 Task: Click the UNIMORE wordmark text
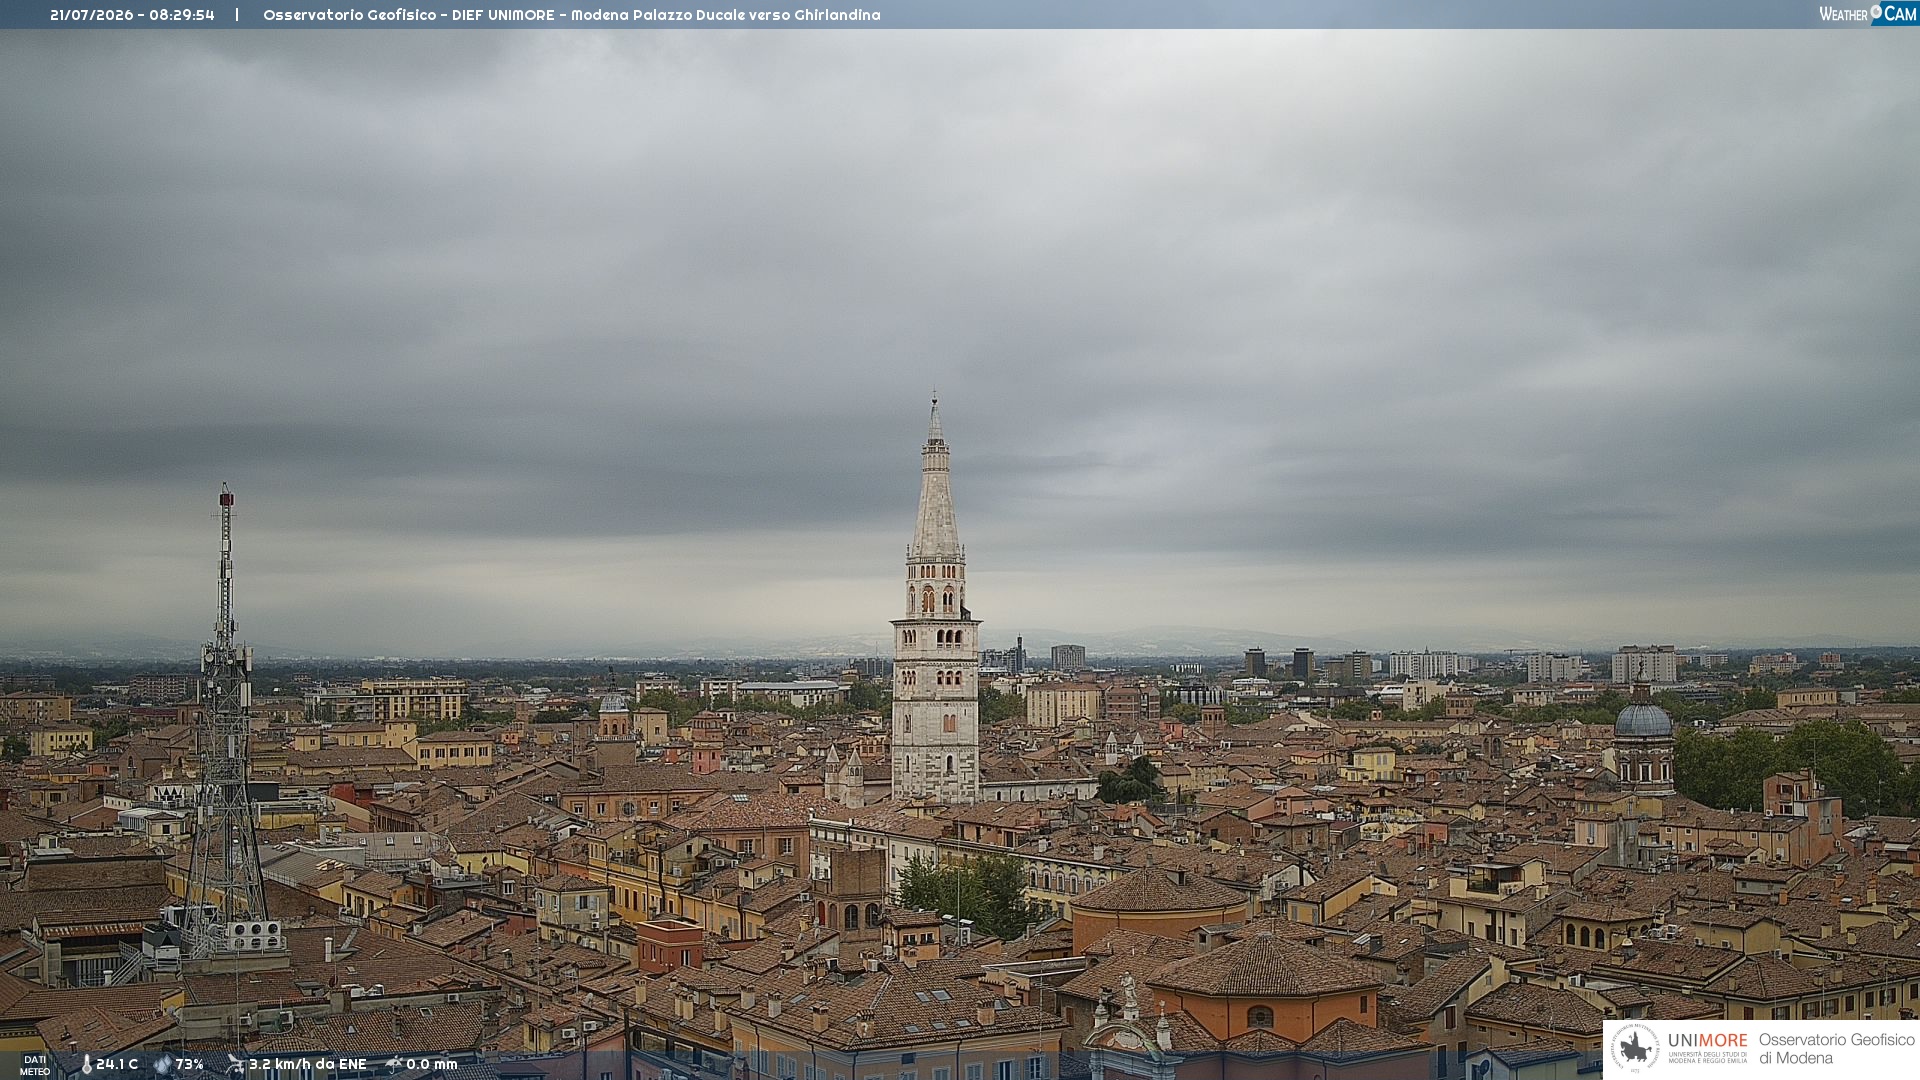pyautogui.click(x=1707, y=1040)
